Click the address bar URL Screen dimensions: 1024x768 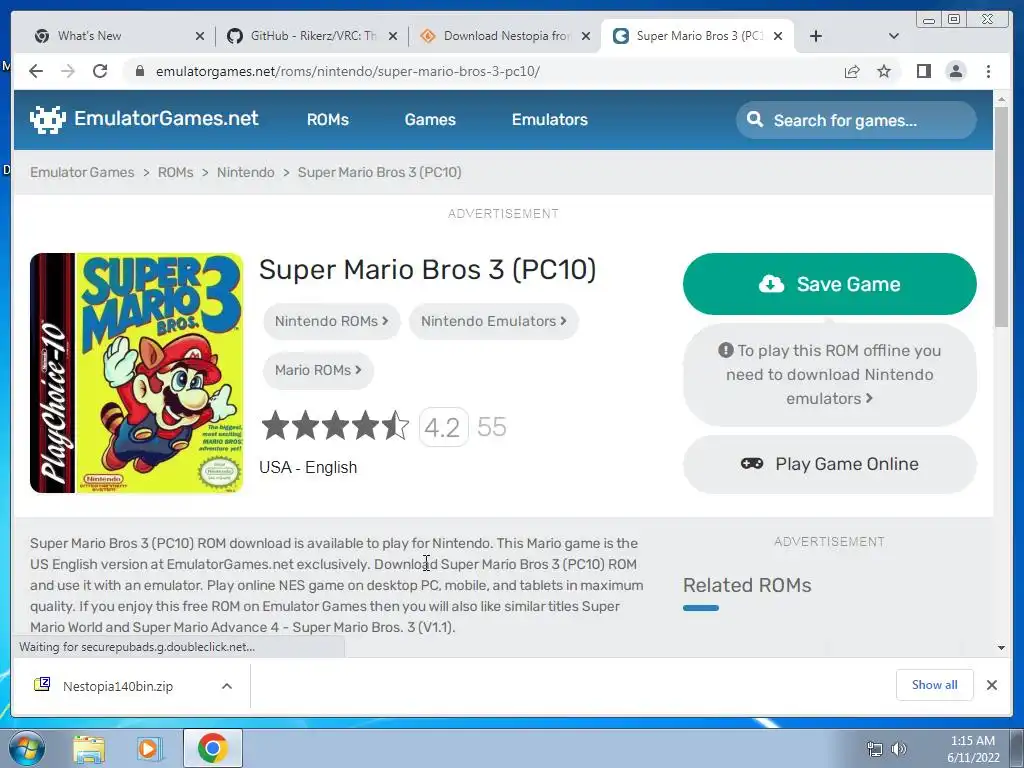tap(347, 71)
